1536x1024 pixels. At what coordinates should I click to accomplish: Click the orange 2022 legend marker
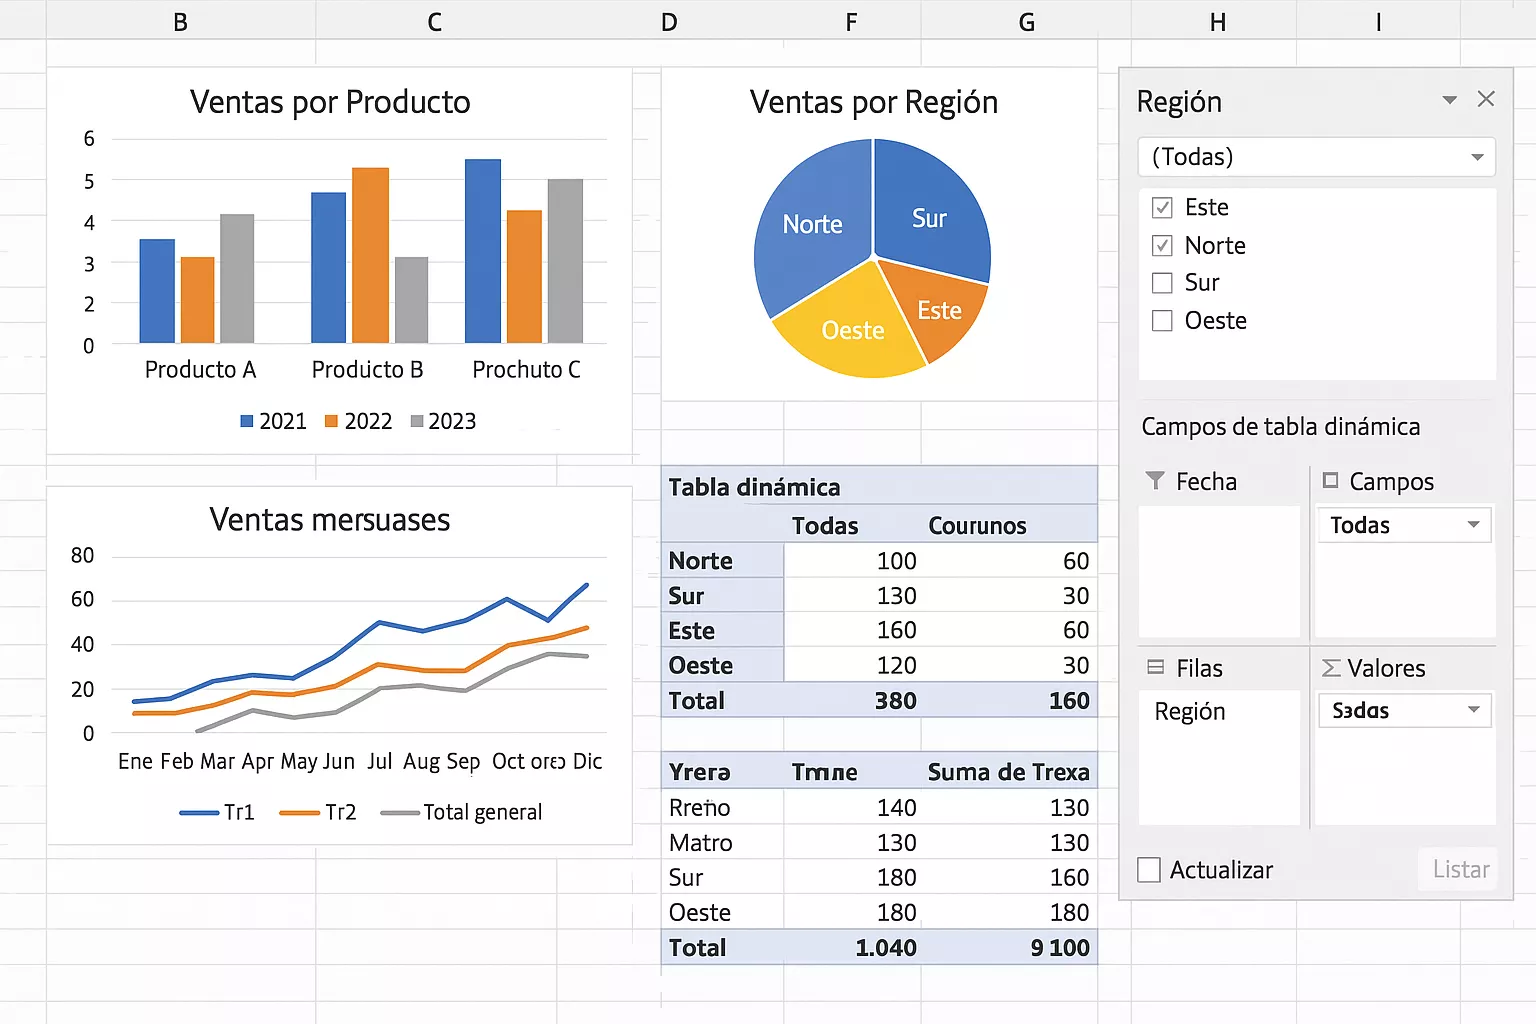coord(332,422)
